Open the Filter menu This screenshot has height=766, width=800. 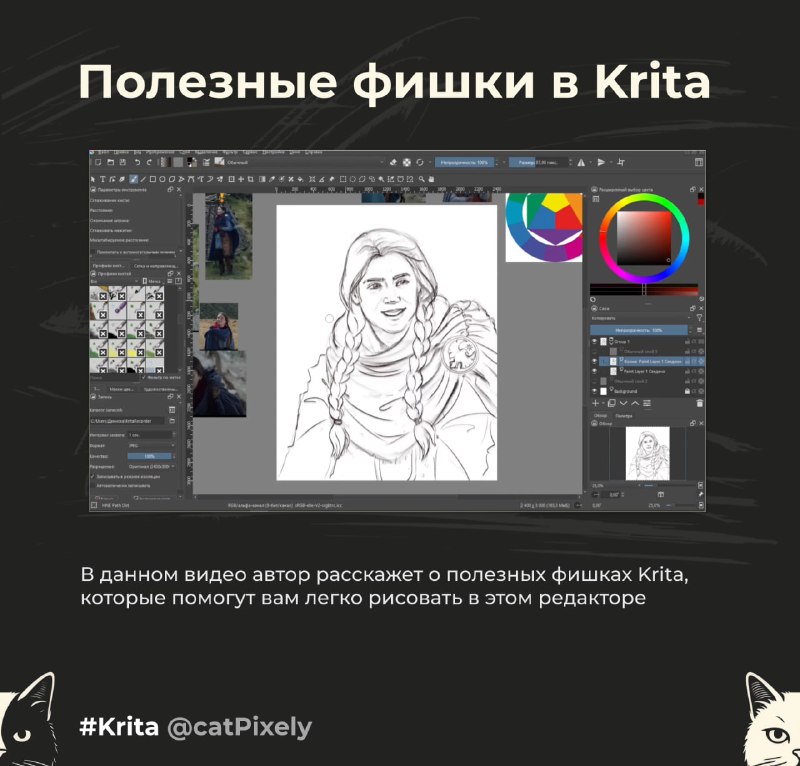point(230,152)
